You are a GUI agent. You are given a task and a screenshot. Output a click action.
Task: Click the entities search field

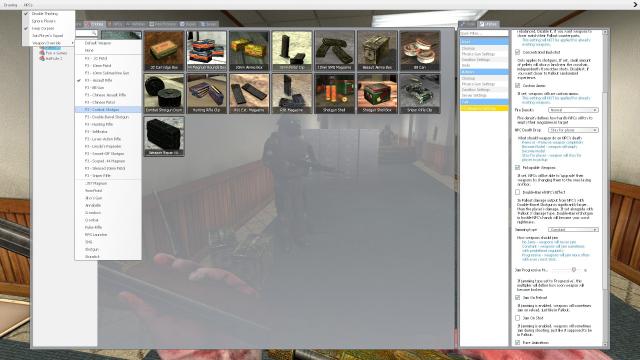click(x=87, y=33)
